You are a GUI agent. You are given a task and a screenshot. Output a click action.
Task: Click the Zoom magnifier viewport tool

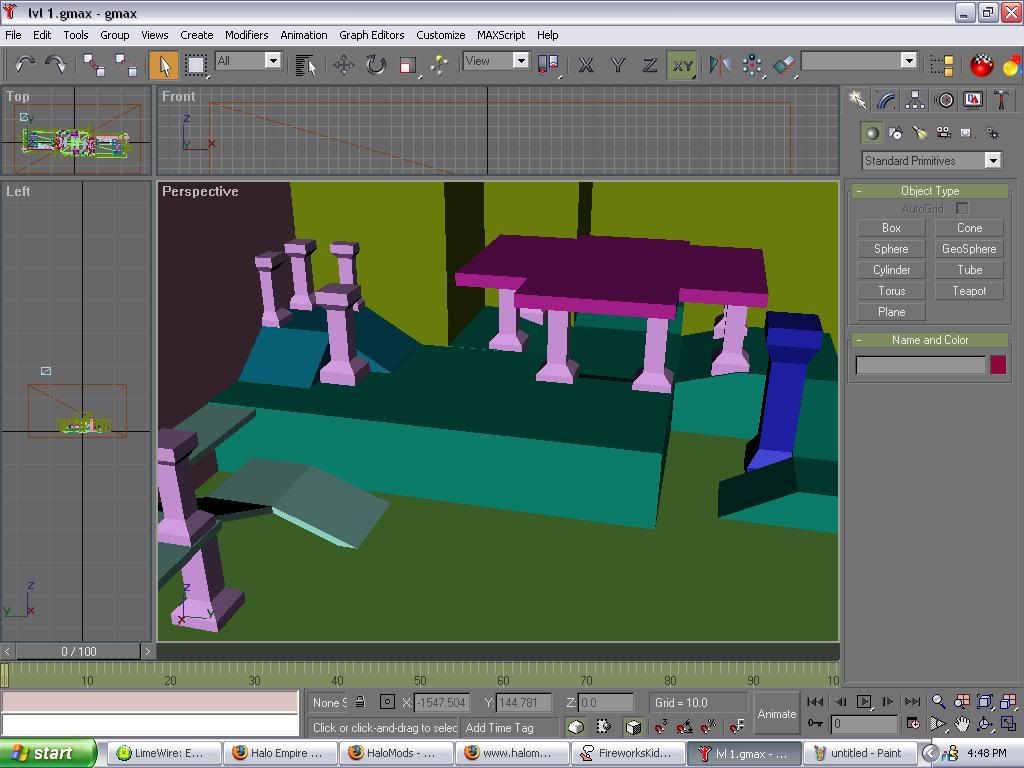[x=938, y=701]
